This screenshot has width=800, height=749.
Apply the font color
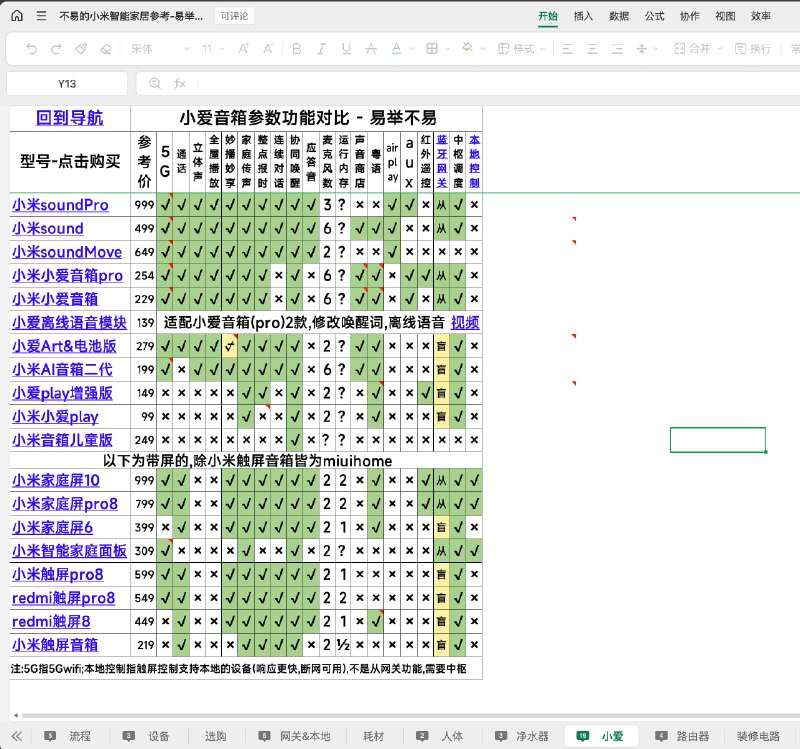(396, 49)
